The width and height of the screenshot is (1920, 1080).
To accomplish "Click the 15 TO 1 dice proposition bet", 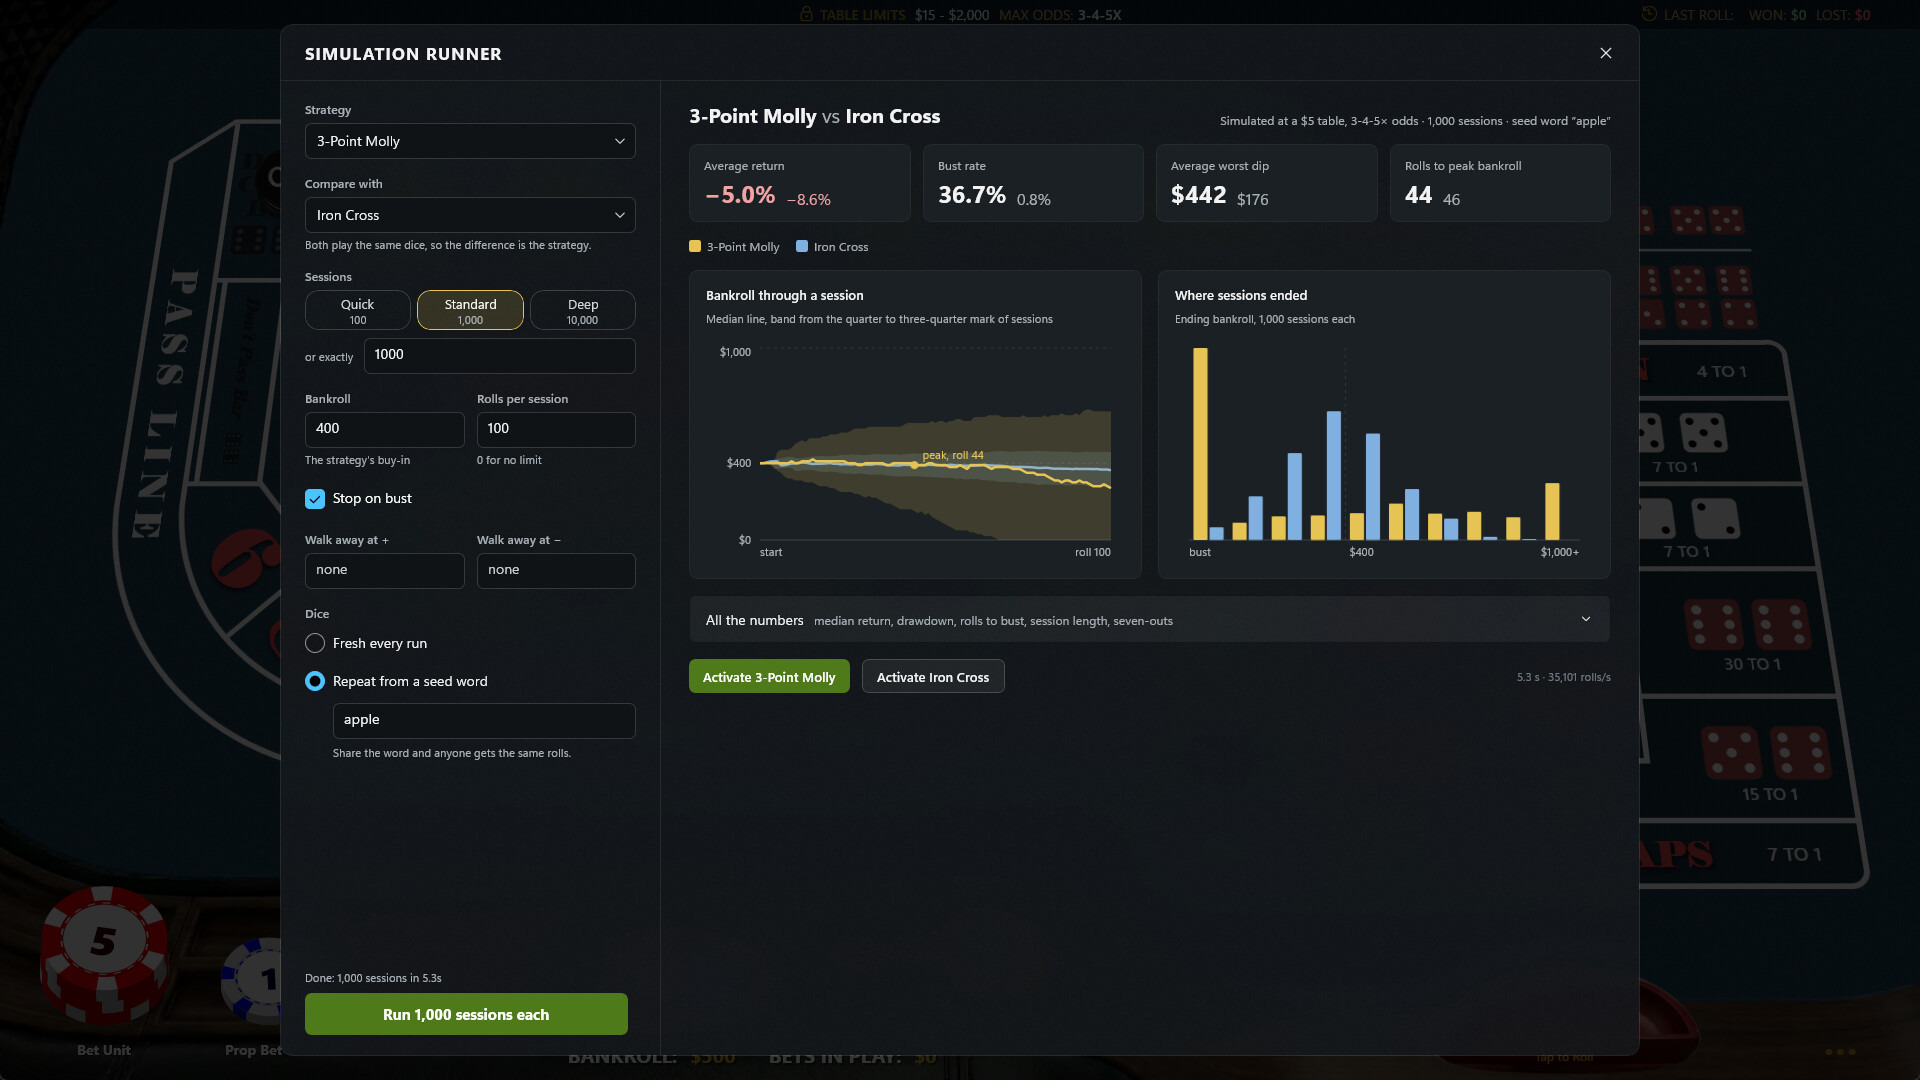I will click(x=1768, y=765).
